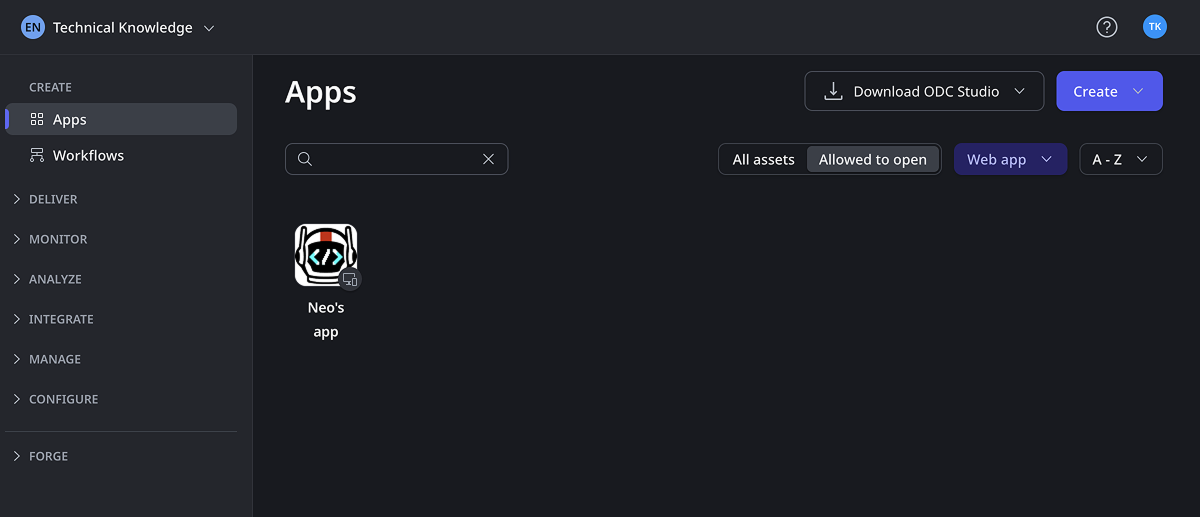1200x517 pixels.
Task: Open the Web app type dropdown
Action: [1010, 159]
